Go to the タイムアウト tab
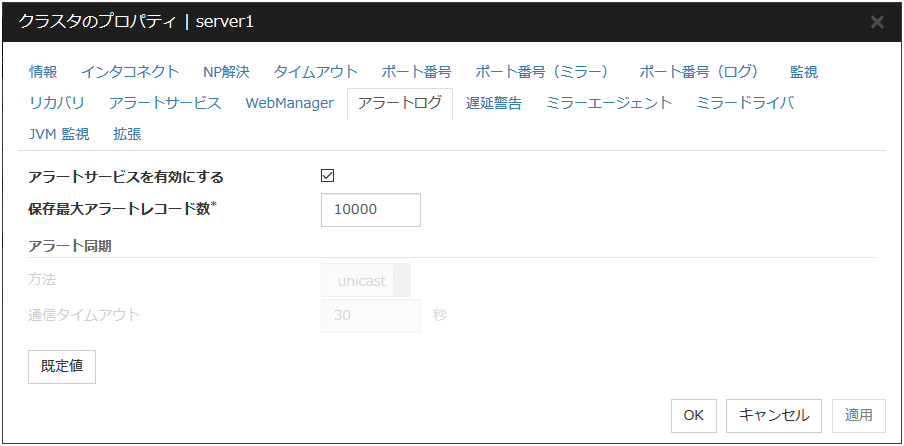 (x=316, y=72)
